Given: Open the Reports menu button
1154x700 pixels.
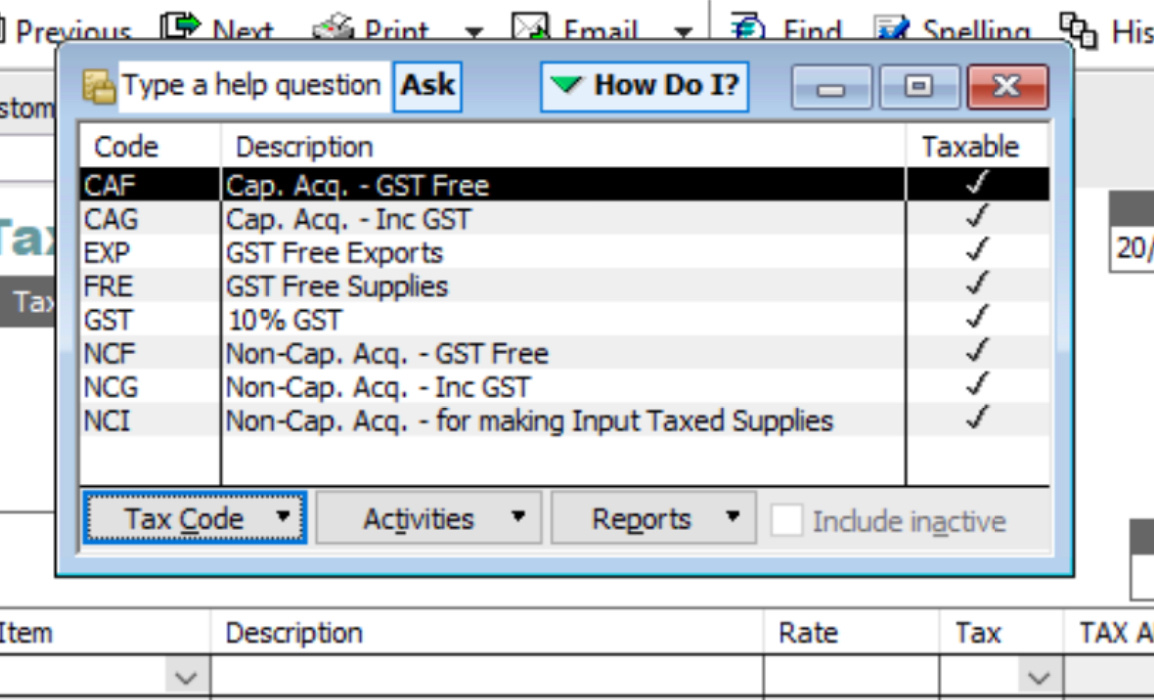Looking at the screenshot, I should click(x=654, y=518).
